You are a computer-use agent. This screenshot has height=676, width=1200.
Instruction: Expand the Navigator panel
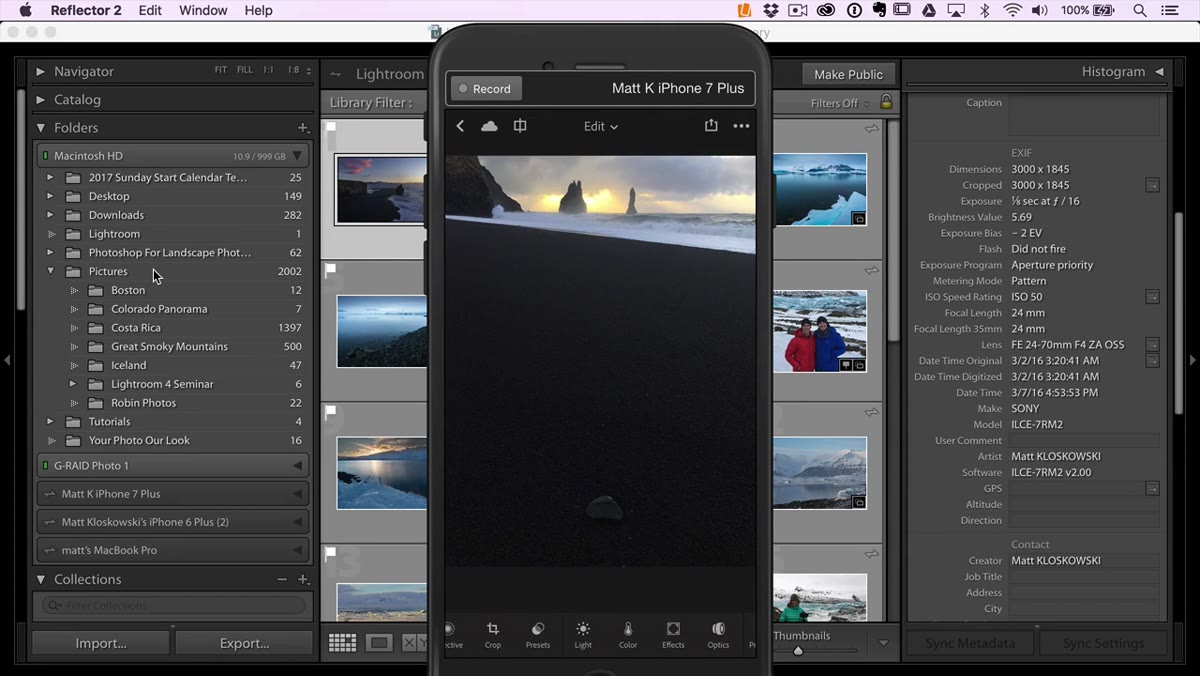click(x=40, y=72)
